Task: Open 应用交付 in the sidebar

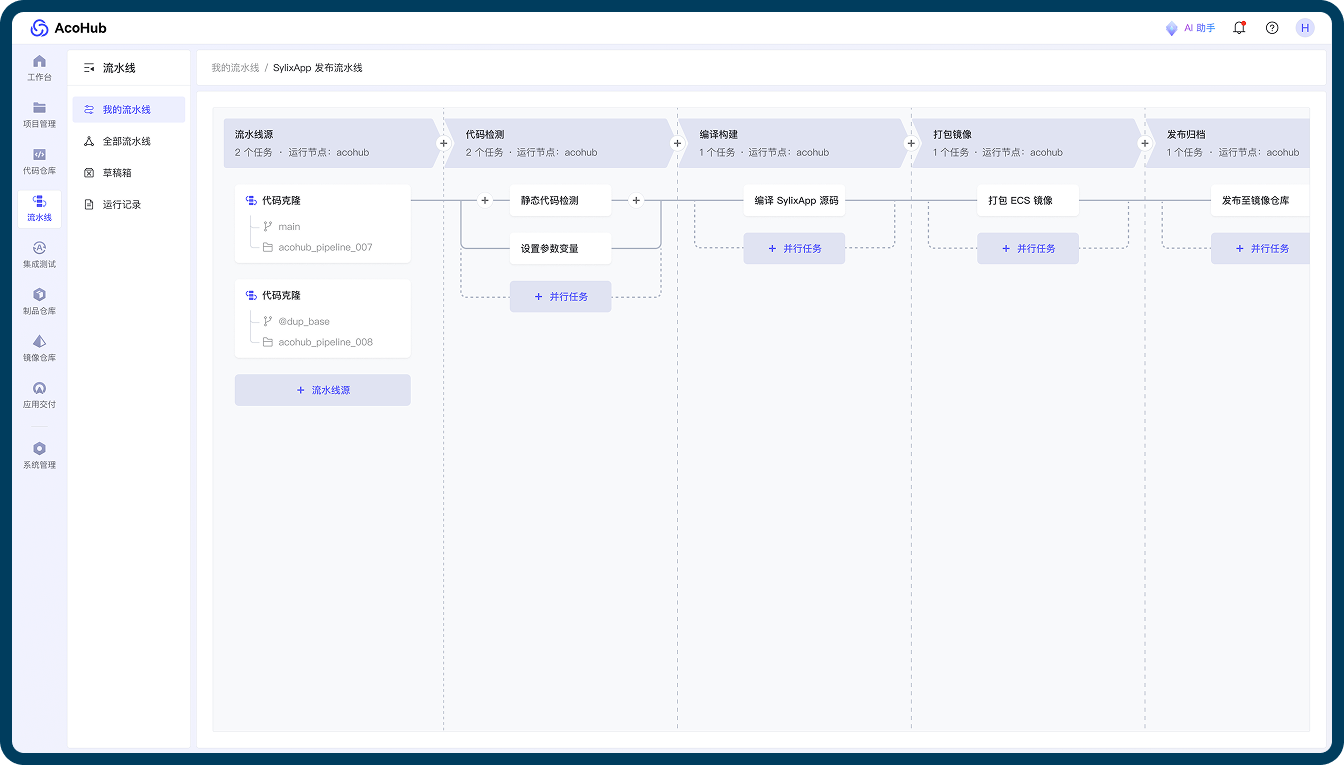Action: point(39,396)
